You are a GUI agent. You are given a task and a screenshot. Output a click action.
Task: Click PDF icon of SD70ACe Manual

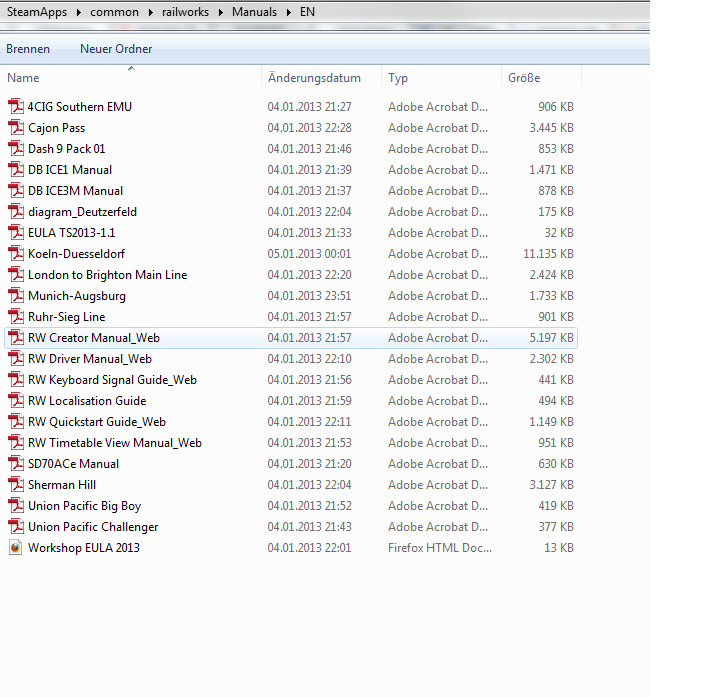pos(16,464)
